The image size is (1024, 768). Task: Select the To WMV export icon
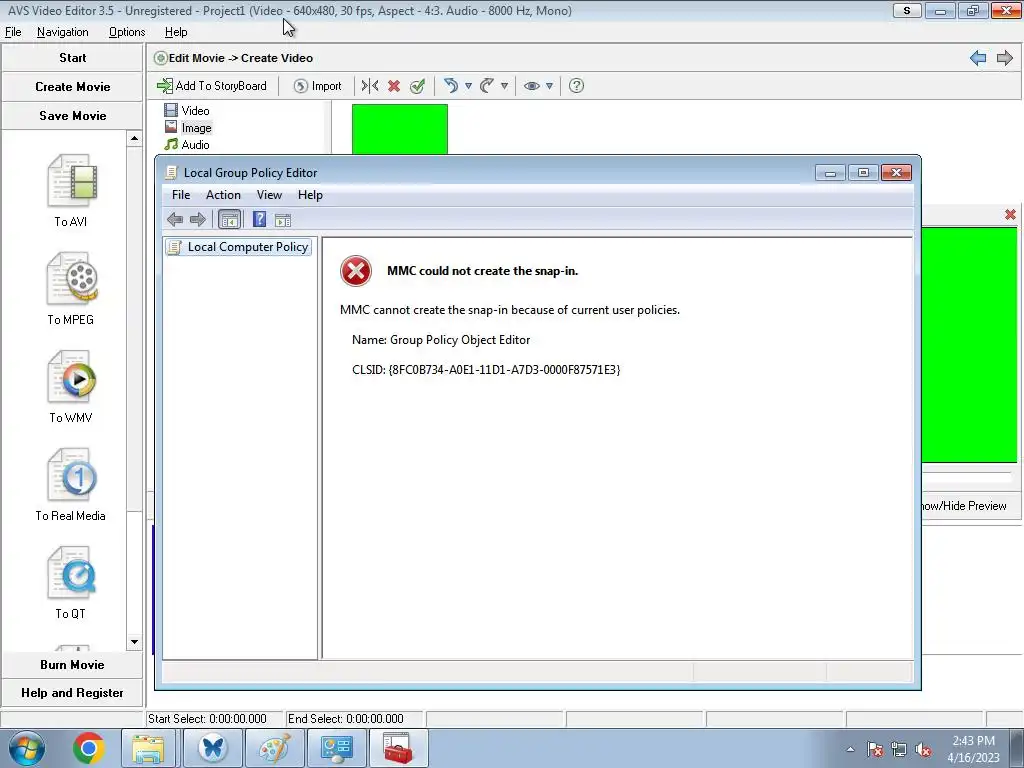pyautogui.click(x=72, y=377)
